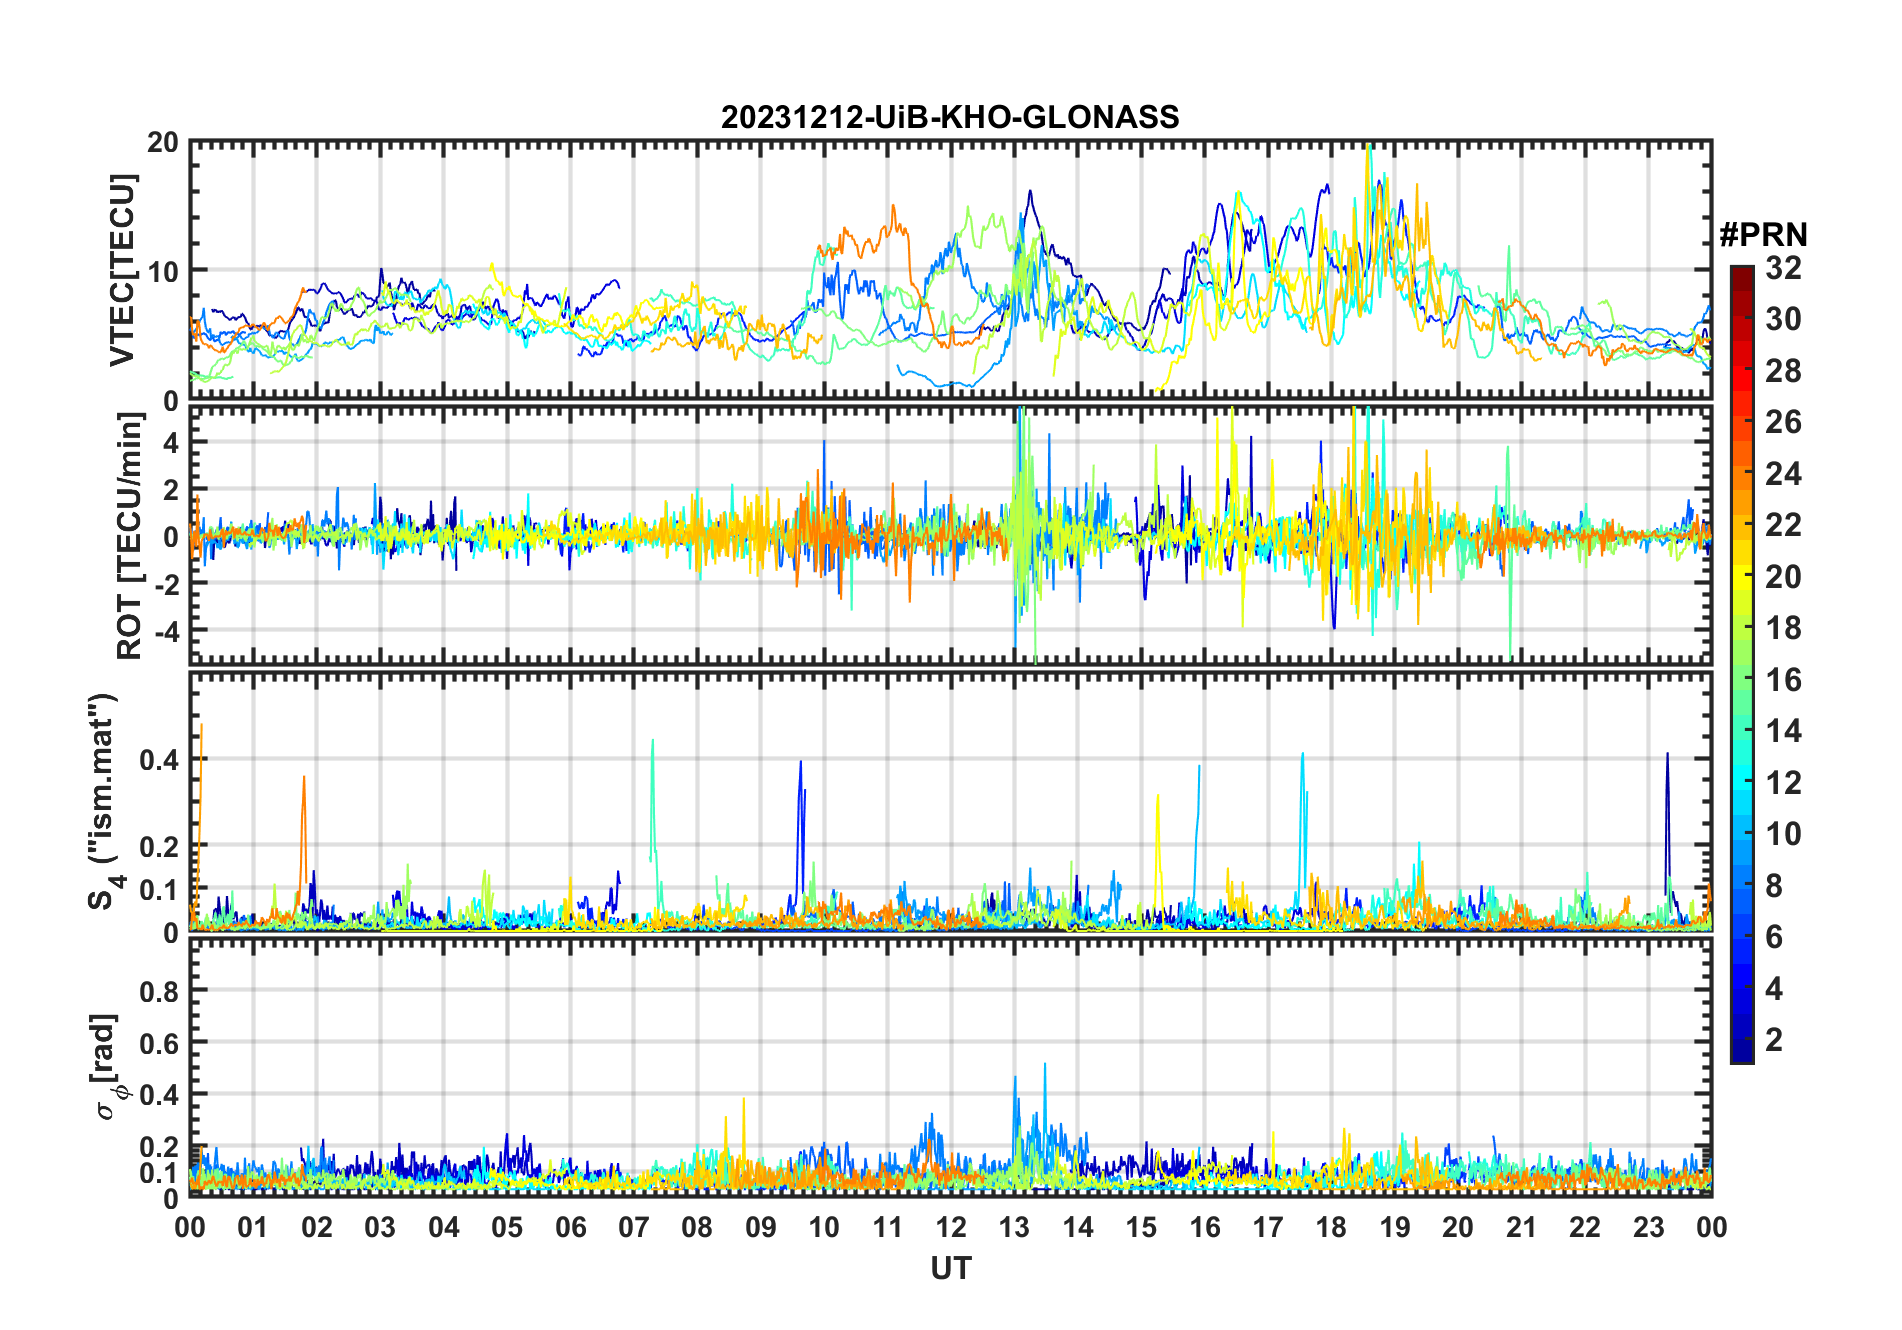Image resolution: width=1902 pixels, height=1330 pixels.
Task: Click the S4 ("ism.mat") axis label
Action: pyautogui.click(x=103, y=802)
